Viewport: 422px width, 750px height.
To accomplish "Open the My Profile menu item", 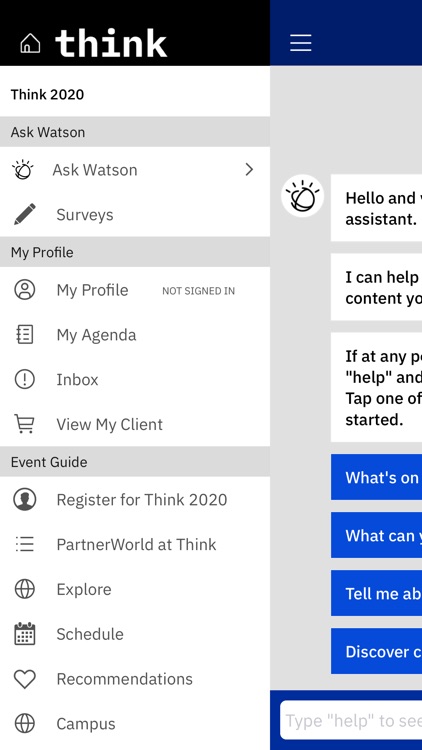I will pos(135,290).
